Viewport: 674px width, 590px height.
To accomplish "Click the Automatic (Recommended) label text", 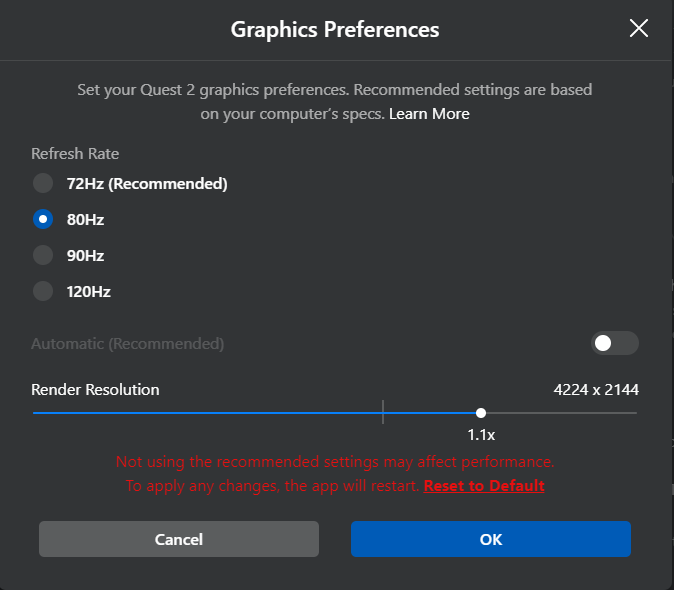I will click(x=128, y=344).
